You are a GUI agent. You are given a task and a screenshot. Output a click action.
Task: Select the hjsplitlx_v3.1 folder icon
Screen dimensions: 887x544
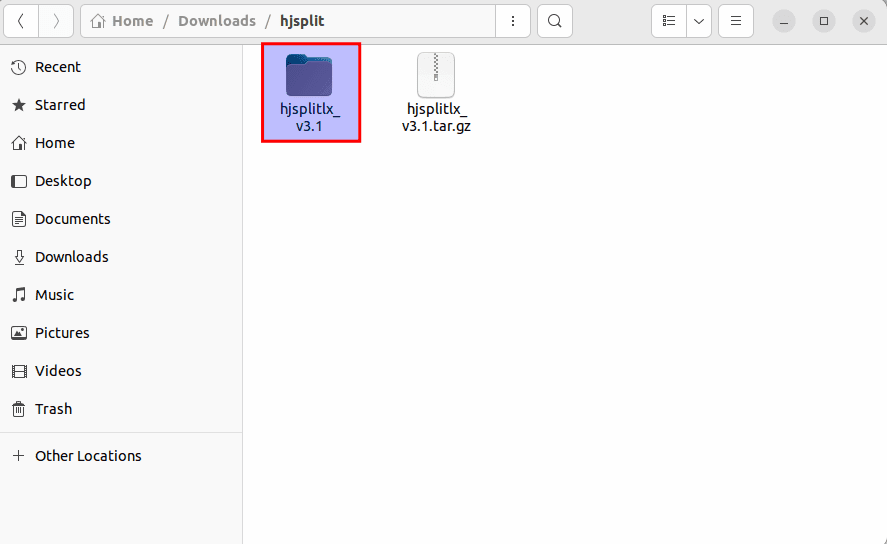[x=309, y=75]
